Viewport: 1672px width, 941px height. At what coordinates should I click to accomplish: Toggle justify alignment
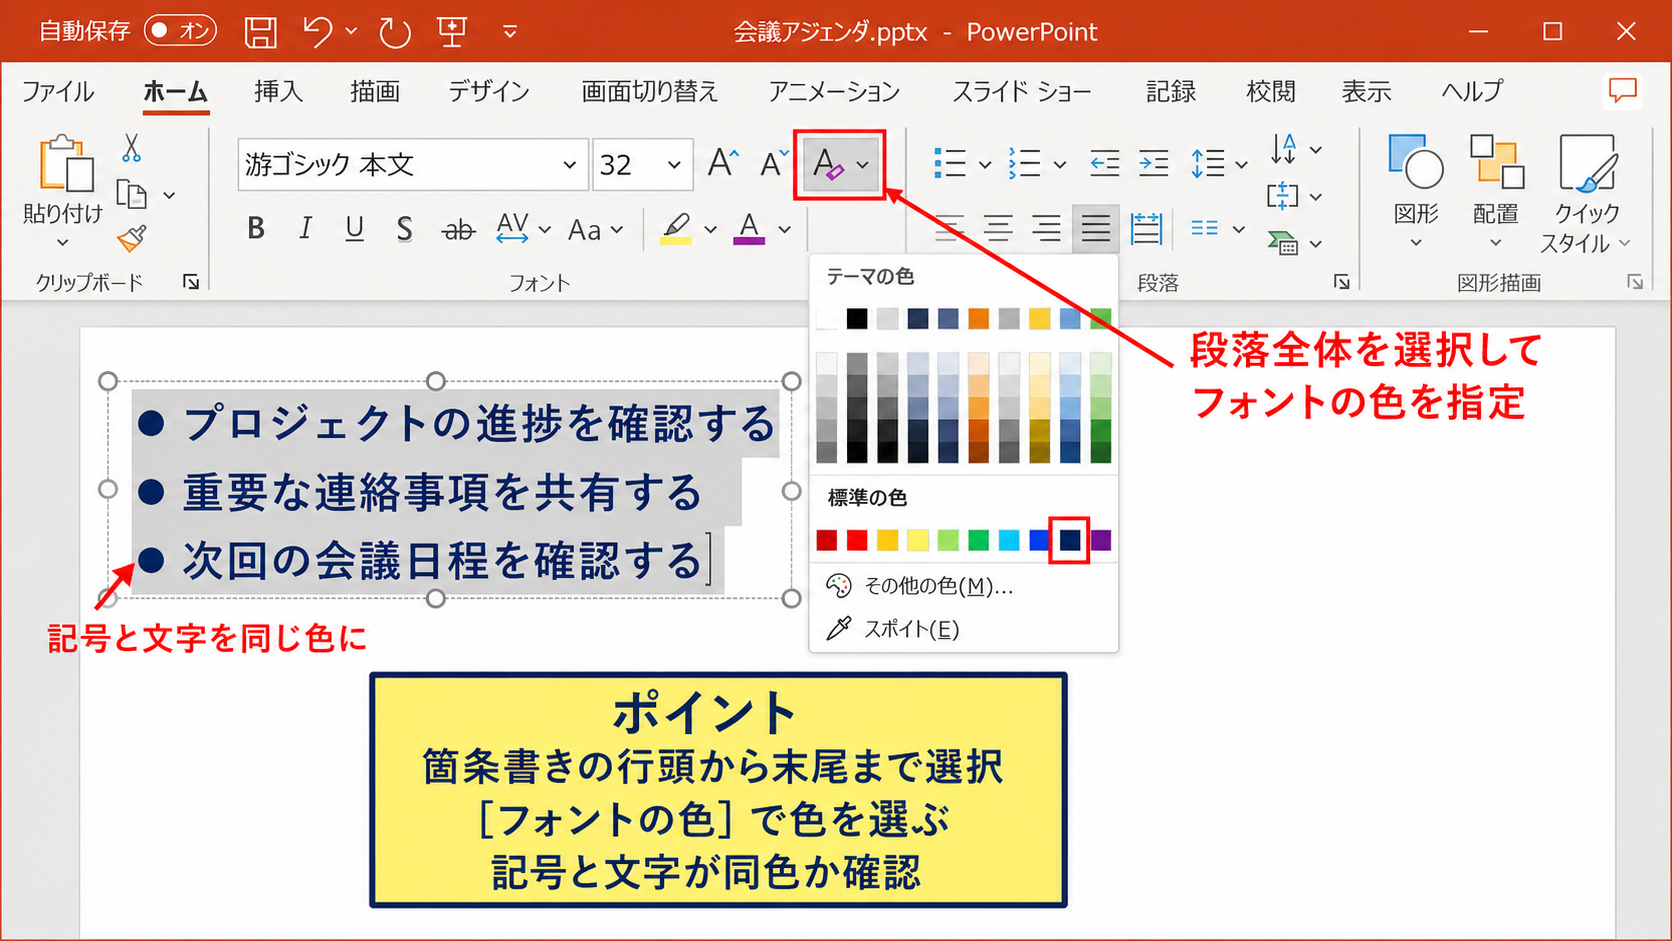pyautogui.click(x=1095, y=229)
